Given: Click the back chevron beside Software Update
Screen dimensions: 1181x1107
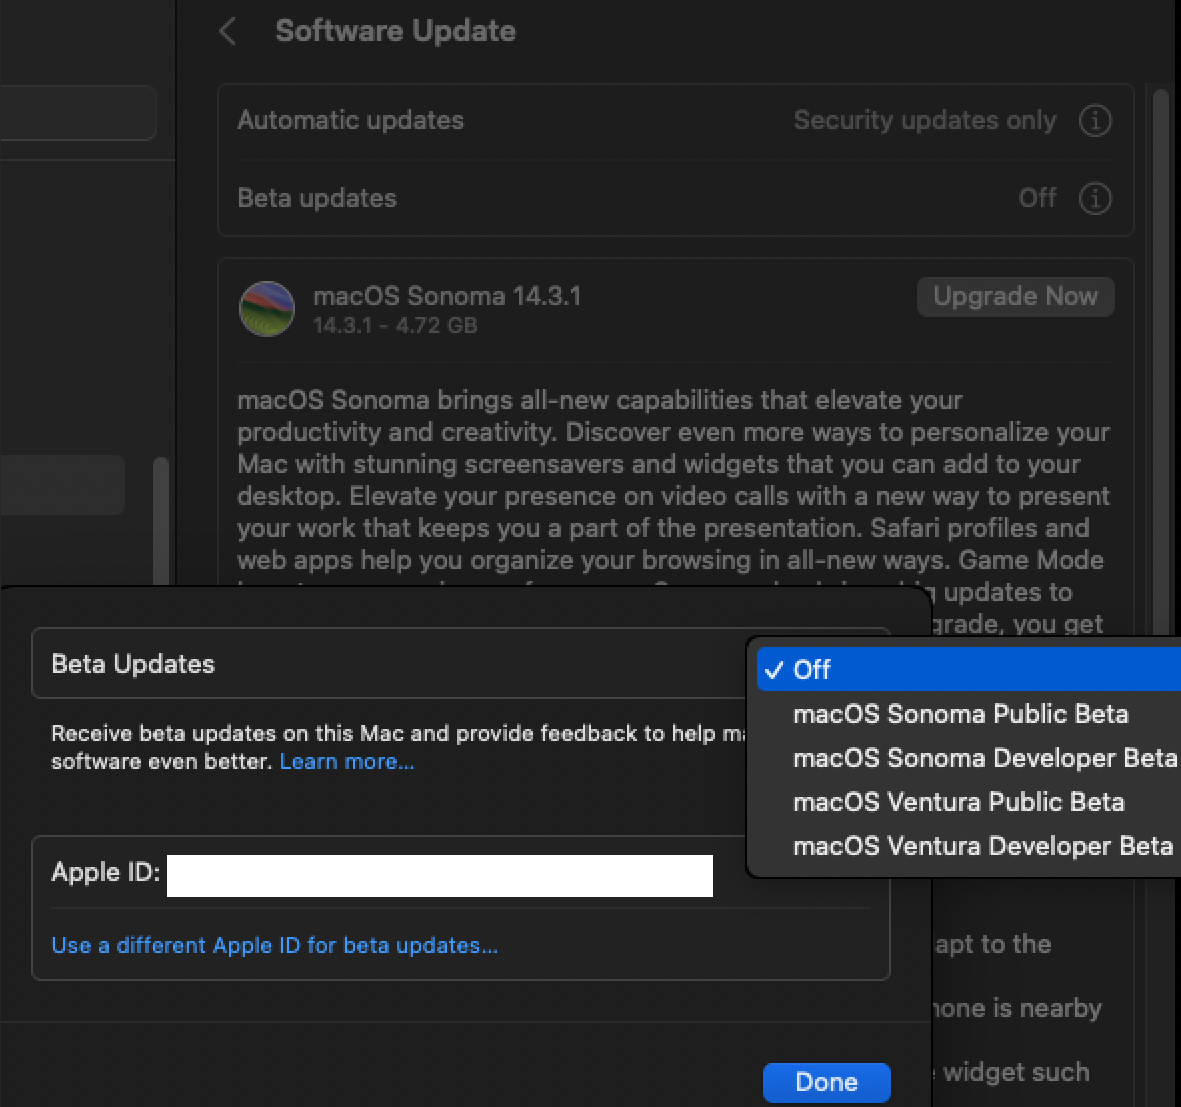Looking at the screenshot, I should coord(228,31).
